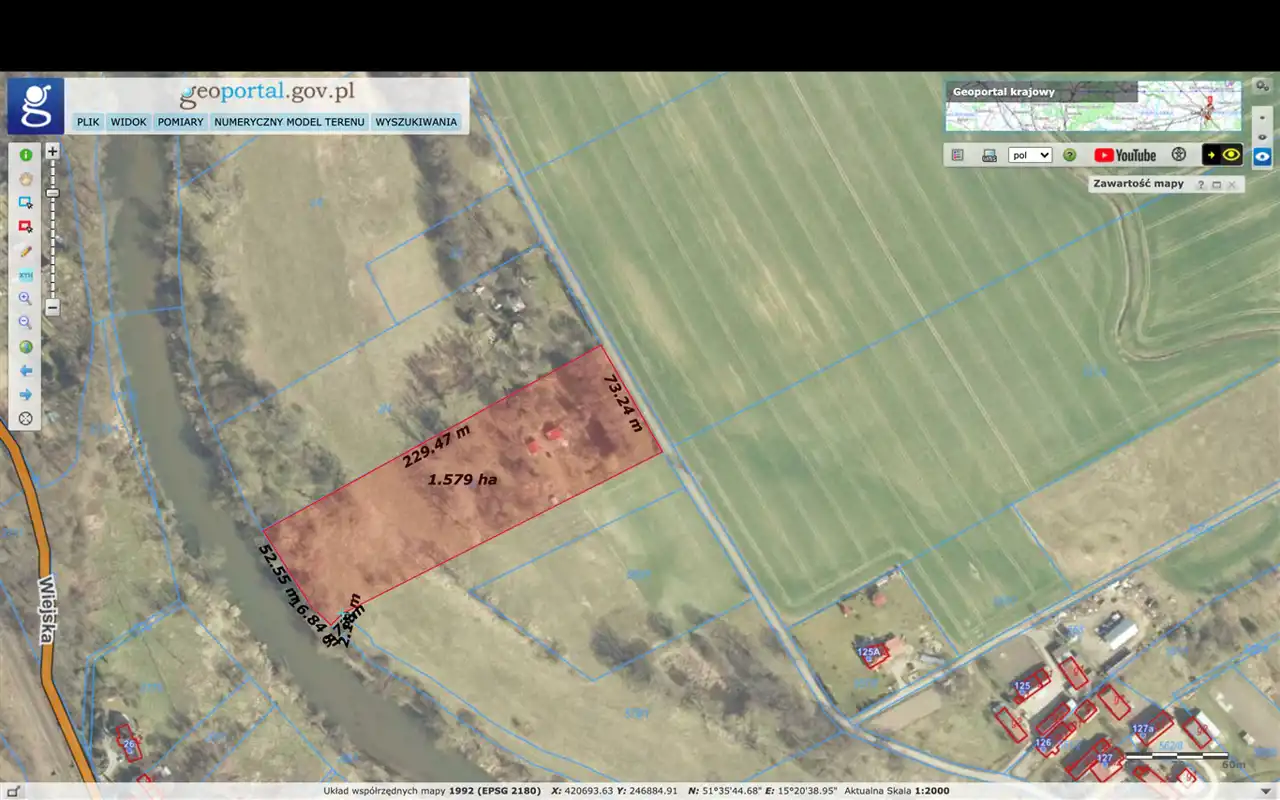Open the pol language dropdown

[x=1030, y=155]
